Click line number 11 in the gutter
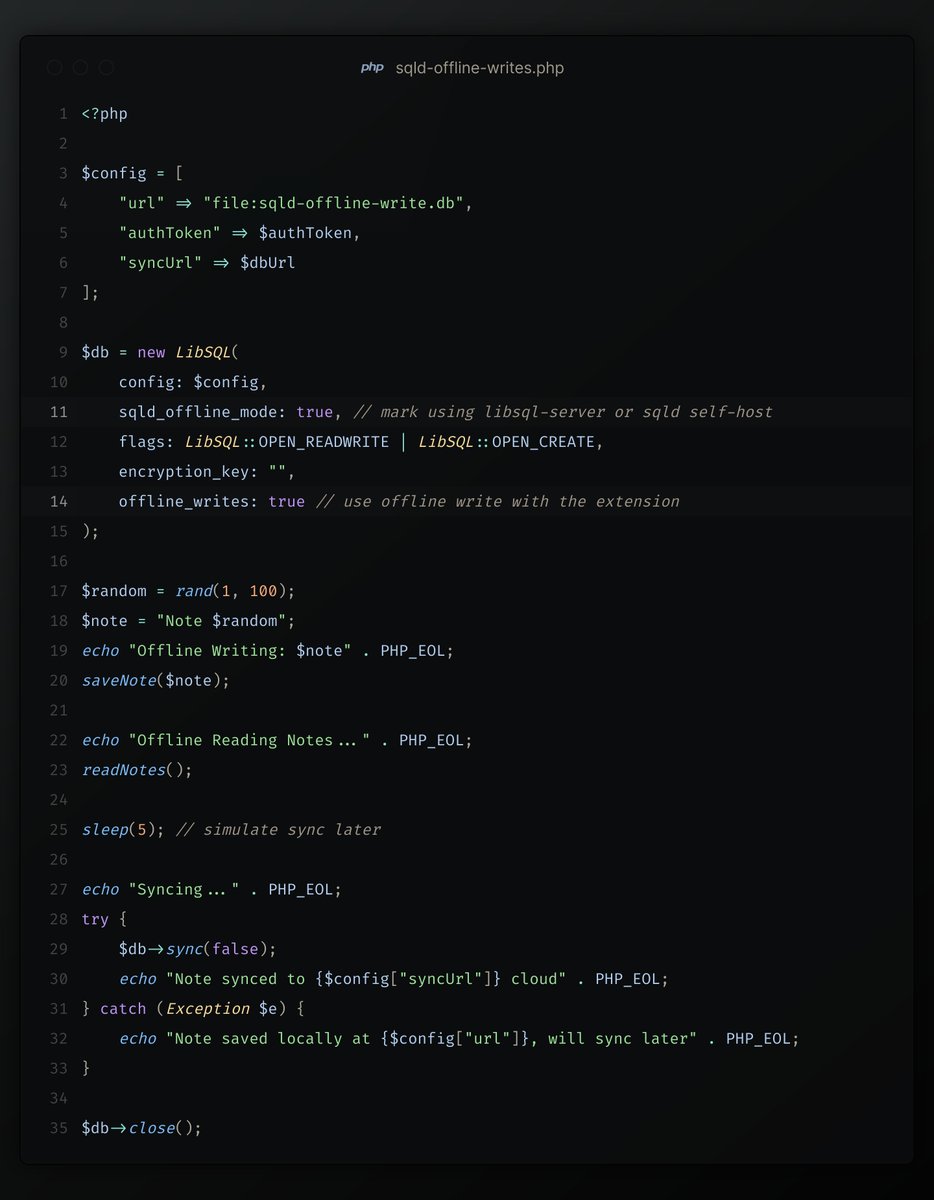 [59, 412]
